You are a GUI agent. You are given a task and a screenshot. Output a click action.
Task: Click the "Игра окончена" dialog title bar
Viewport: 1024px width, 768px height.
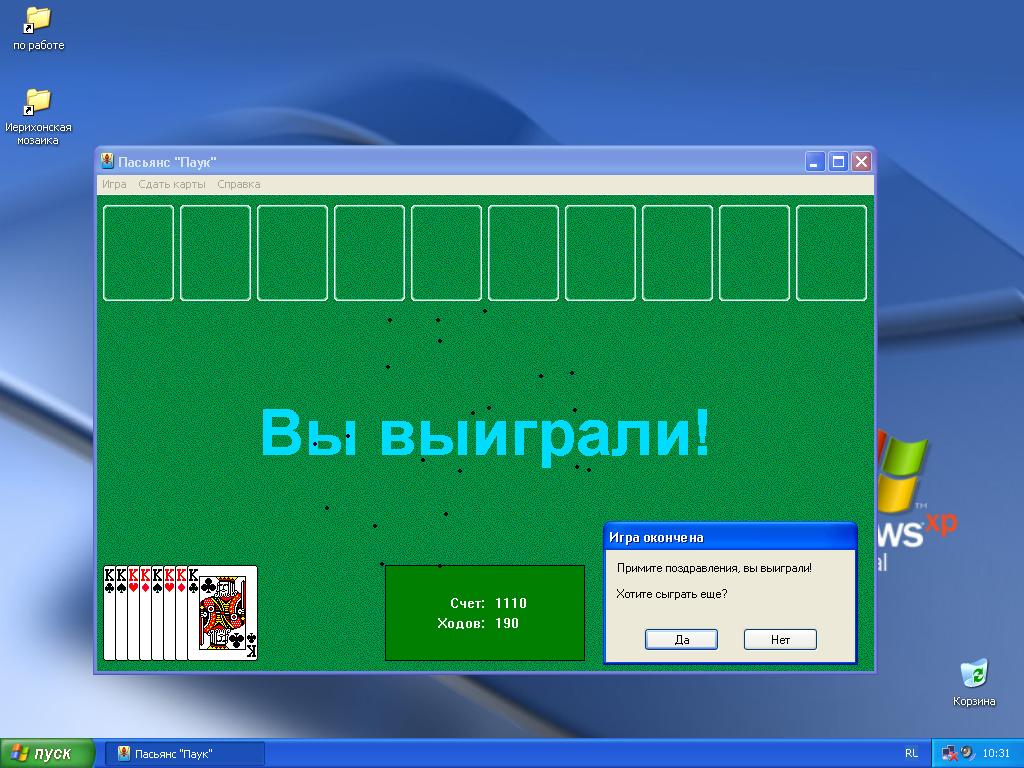point(730,537)
